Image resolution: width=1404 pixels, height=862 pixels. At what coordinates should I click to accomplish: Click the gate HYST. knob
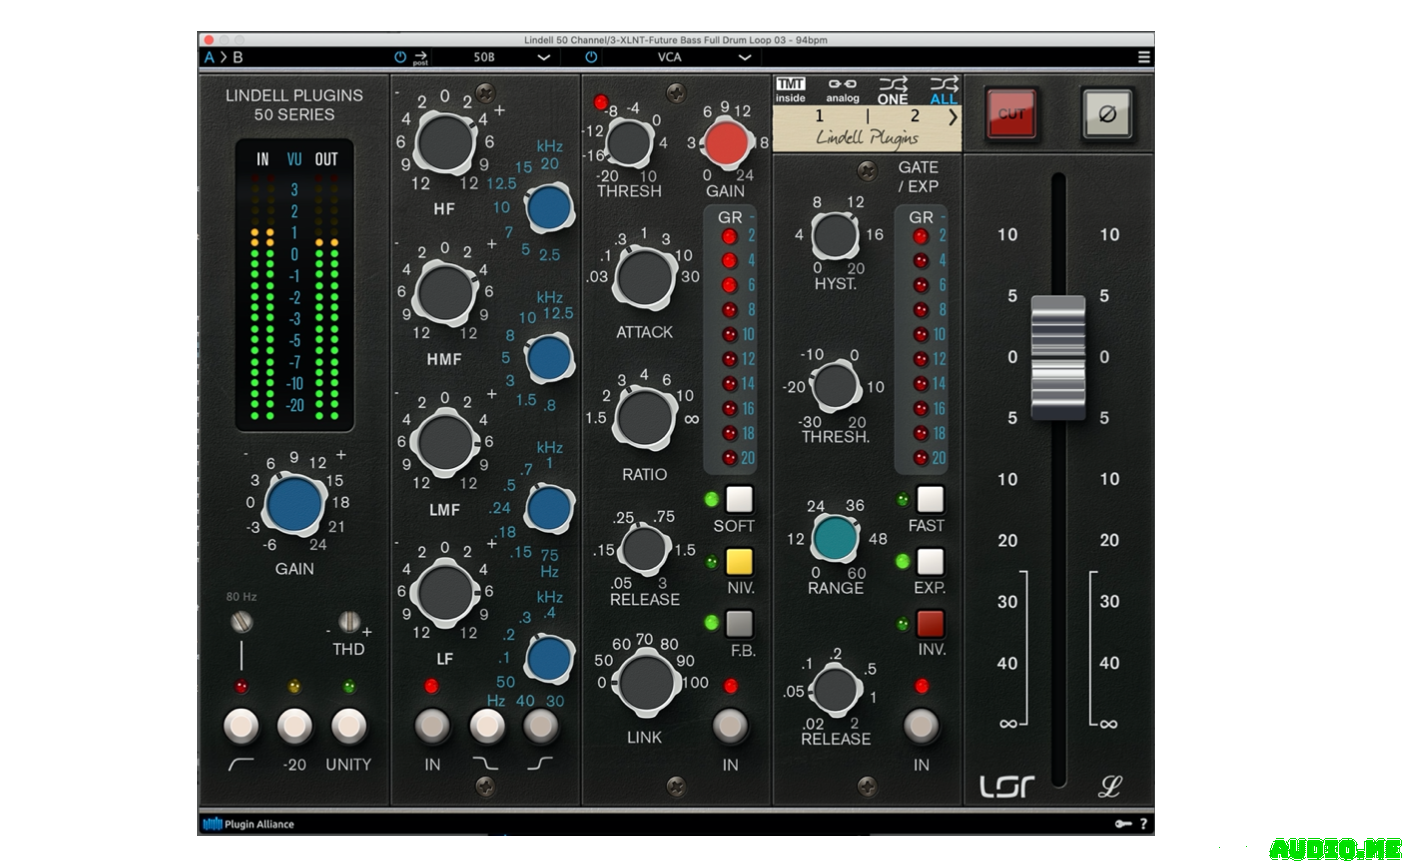(x=834, y=236)
